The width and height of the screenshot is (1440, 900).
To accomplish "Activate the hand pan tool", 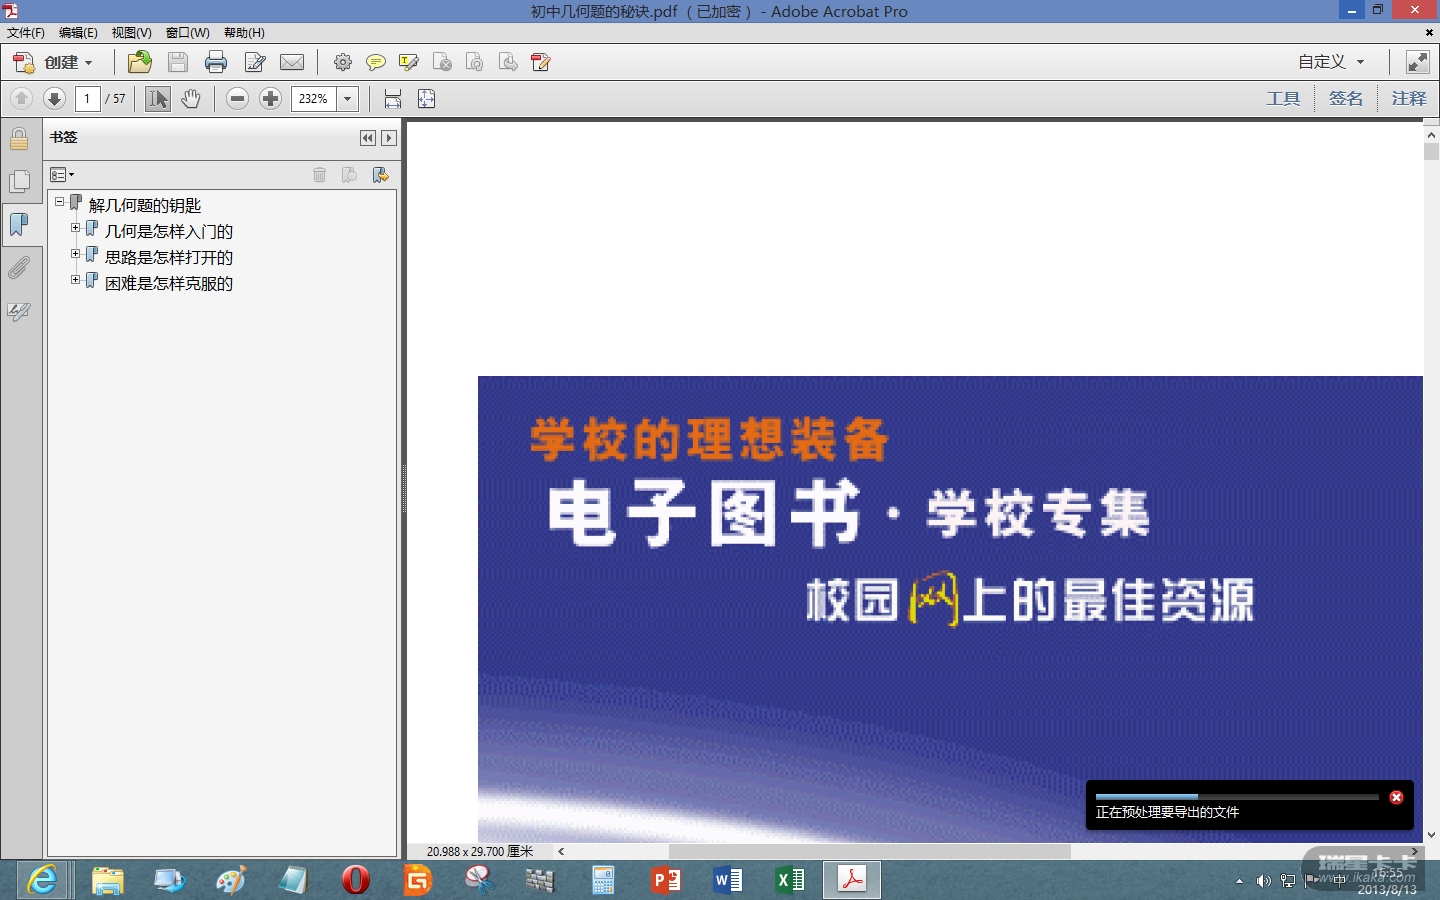I will (x=191, y=98).
